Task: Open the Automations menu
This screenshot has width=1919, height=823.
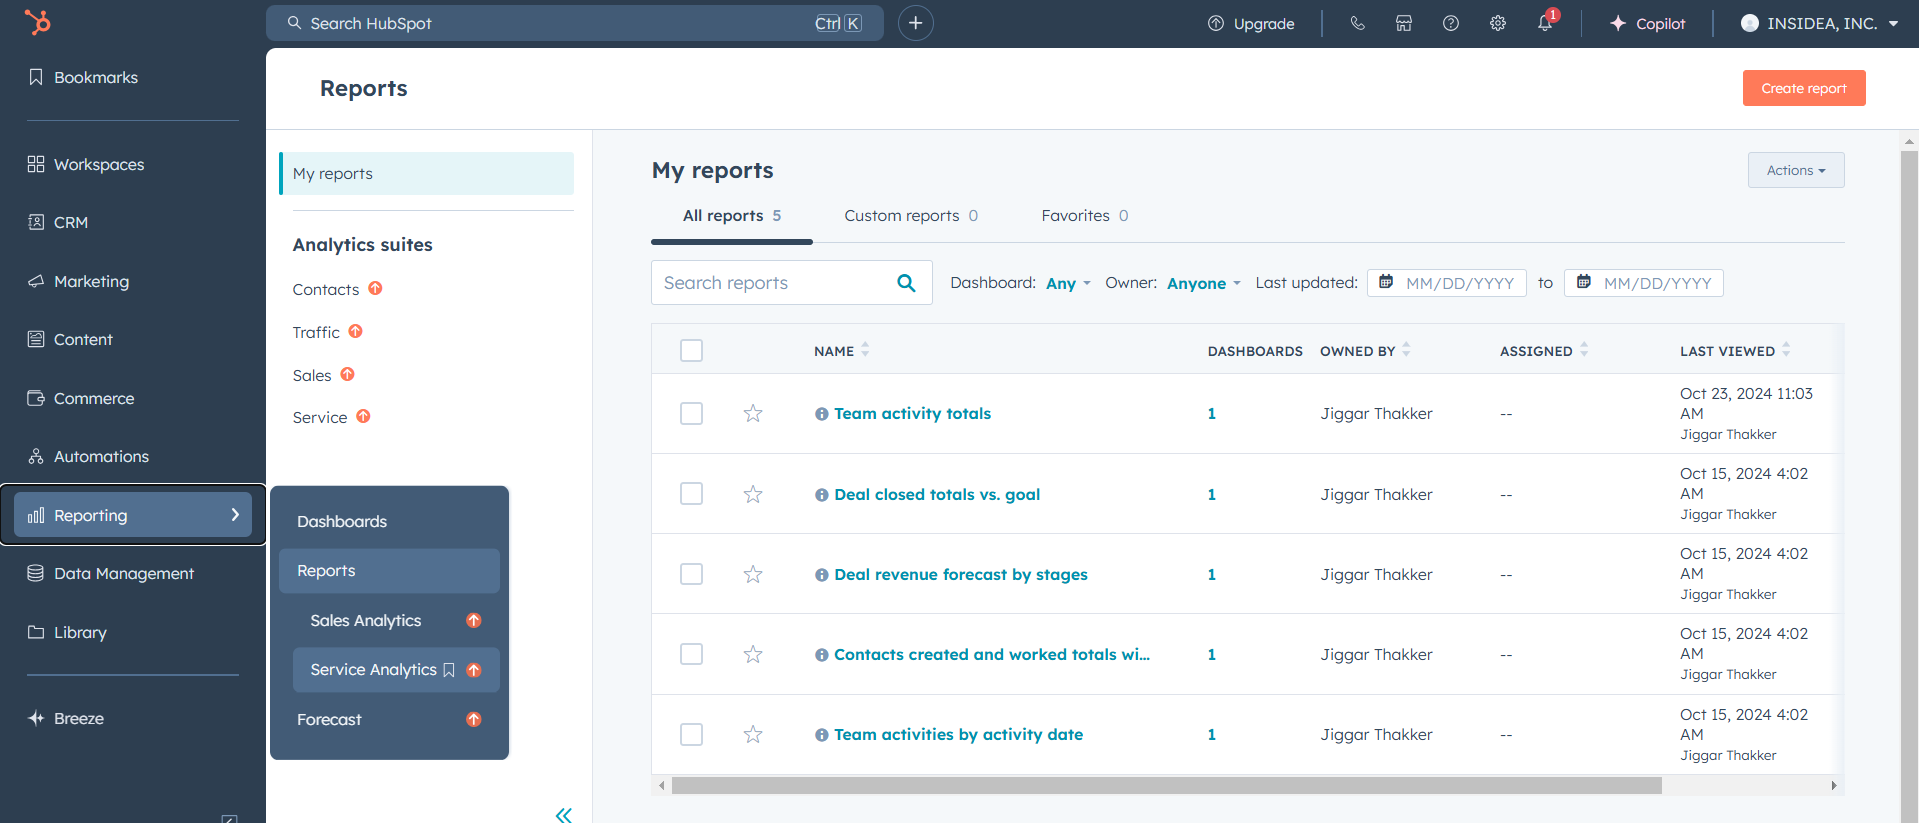Action: point(88,456)
